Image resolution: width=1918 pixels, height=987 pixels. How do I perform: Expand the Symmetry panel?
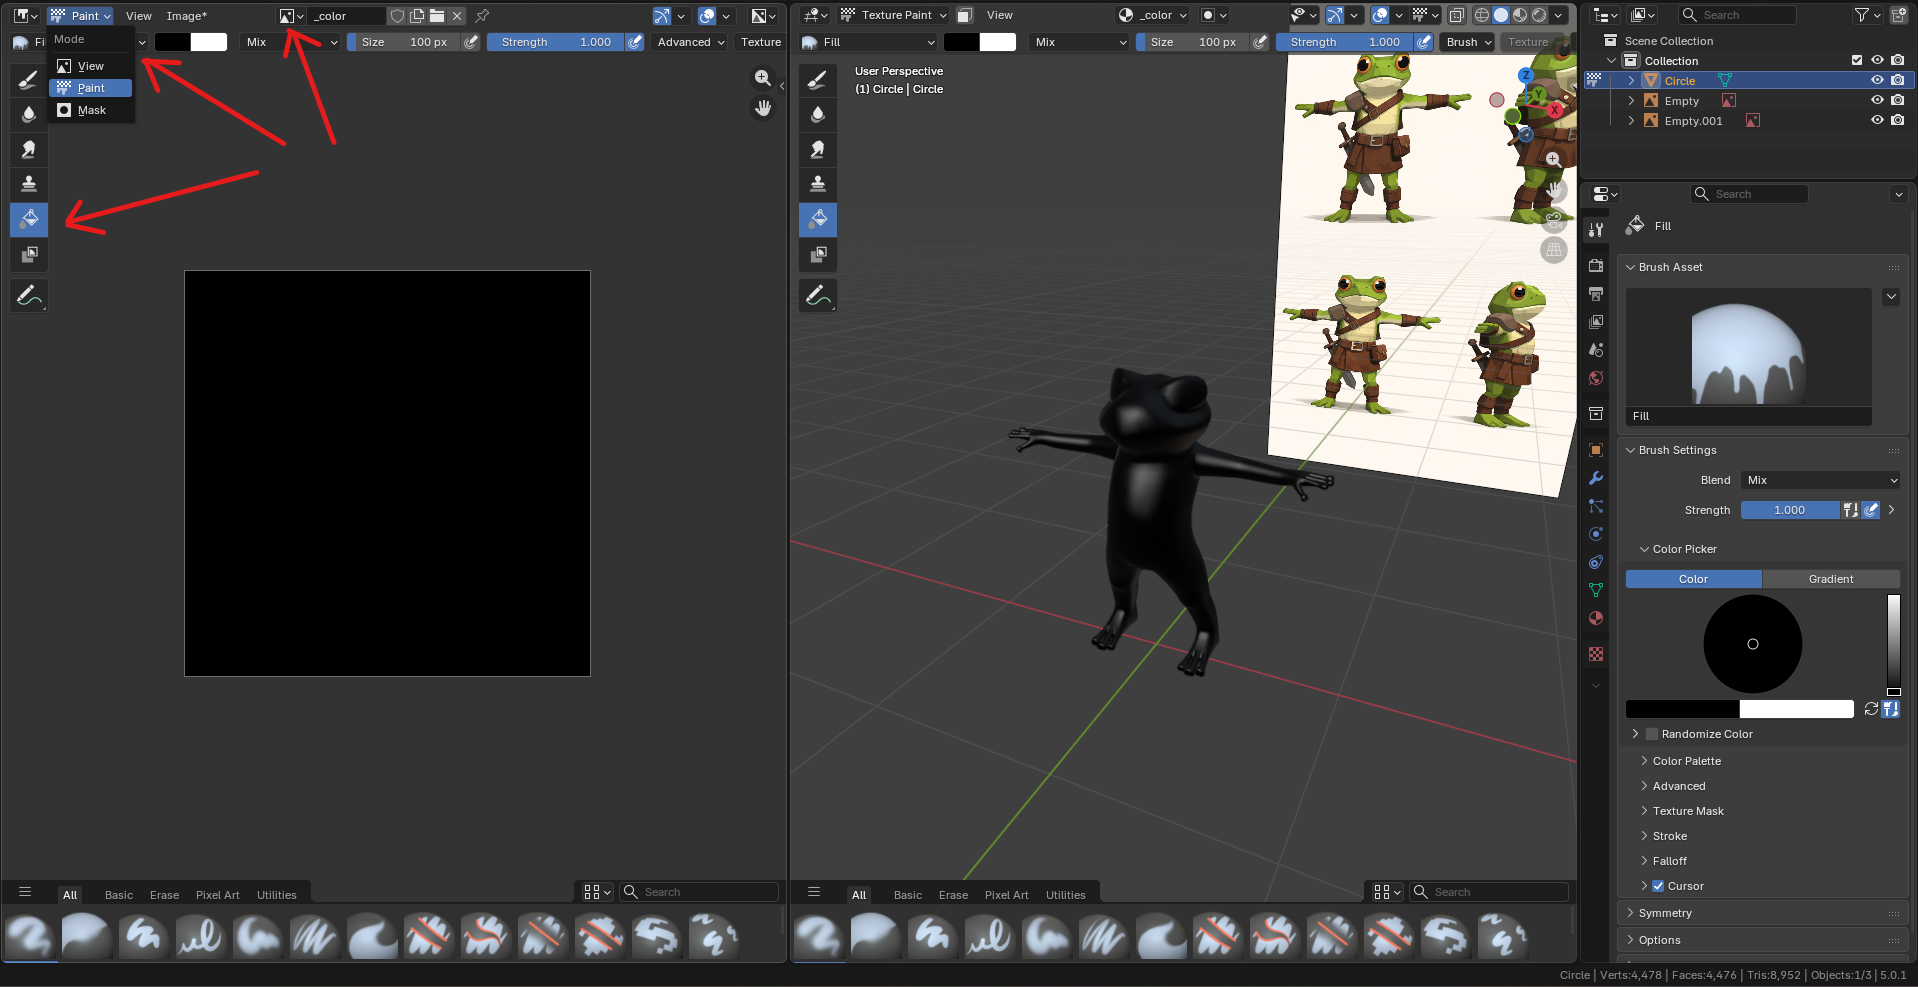1665,913
